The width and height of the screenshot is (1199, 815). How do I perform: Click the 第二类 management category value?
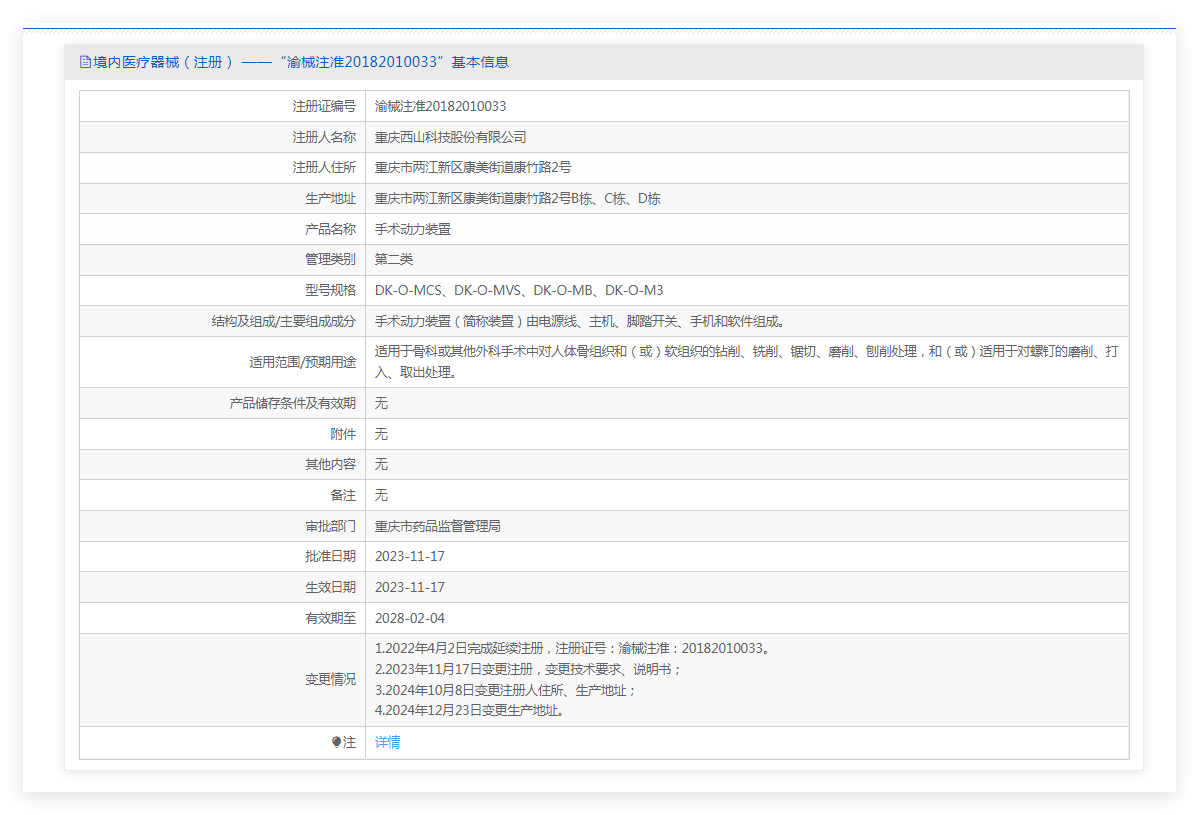click(394, 259)
